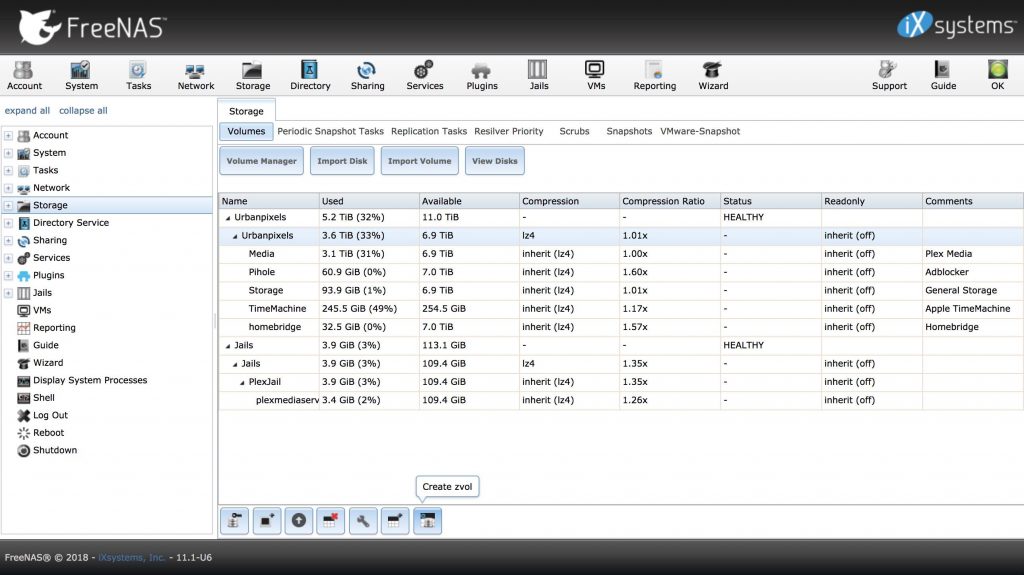Screen dimensions: 1024x575
Task: Open Periodic Snapshot Tasks tab
Action: [330, 131]
